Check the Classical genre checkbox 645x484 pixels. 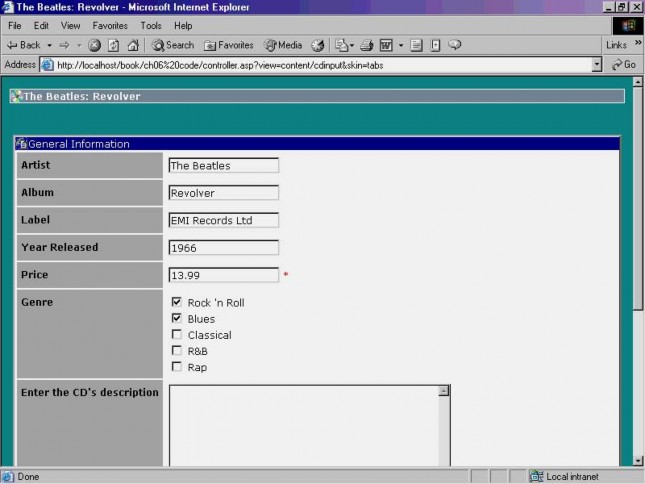coord(176,334)
